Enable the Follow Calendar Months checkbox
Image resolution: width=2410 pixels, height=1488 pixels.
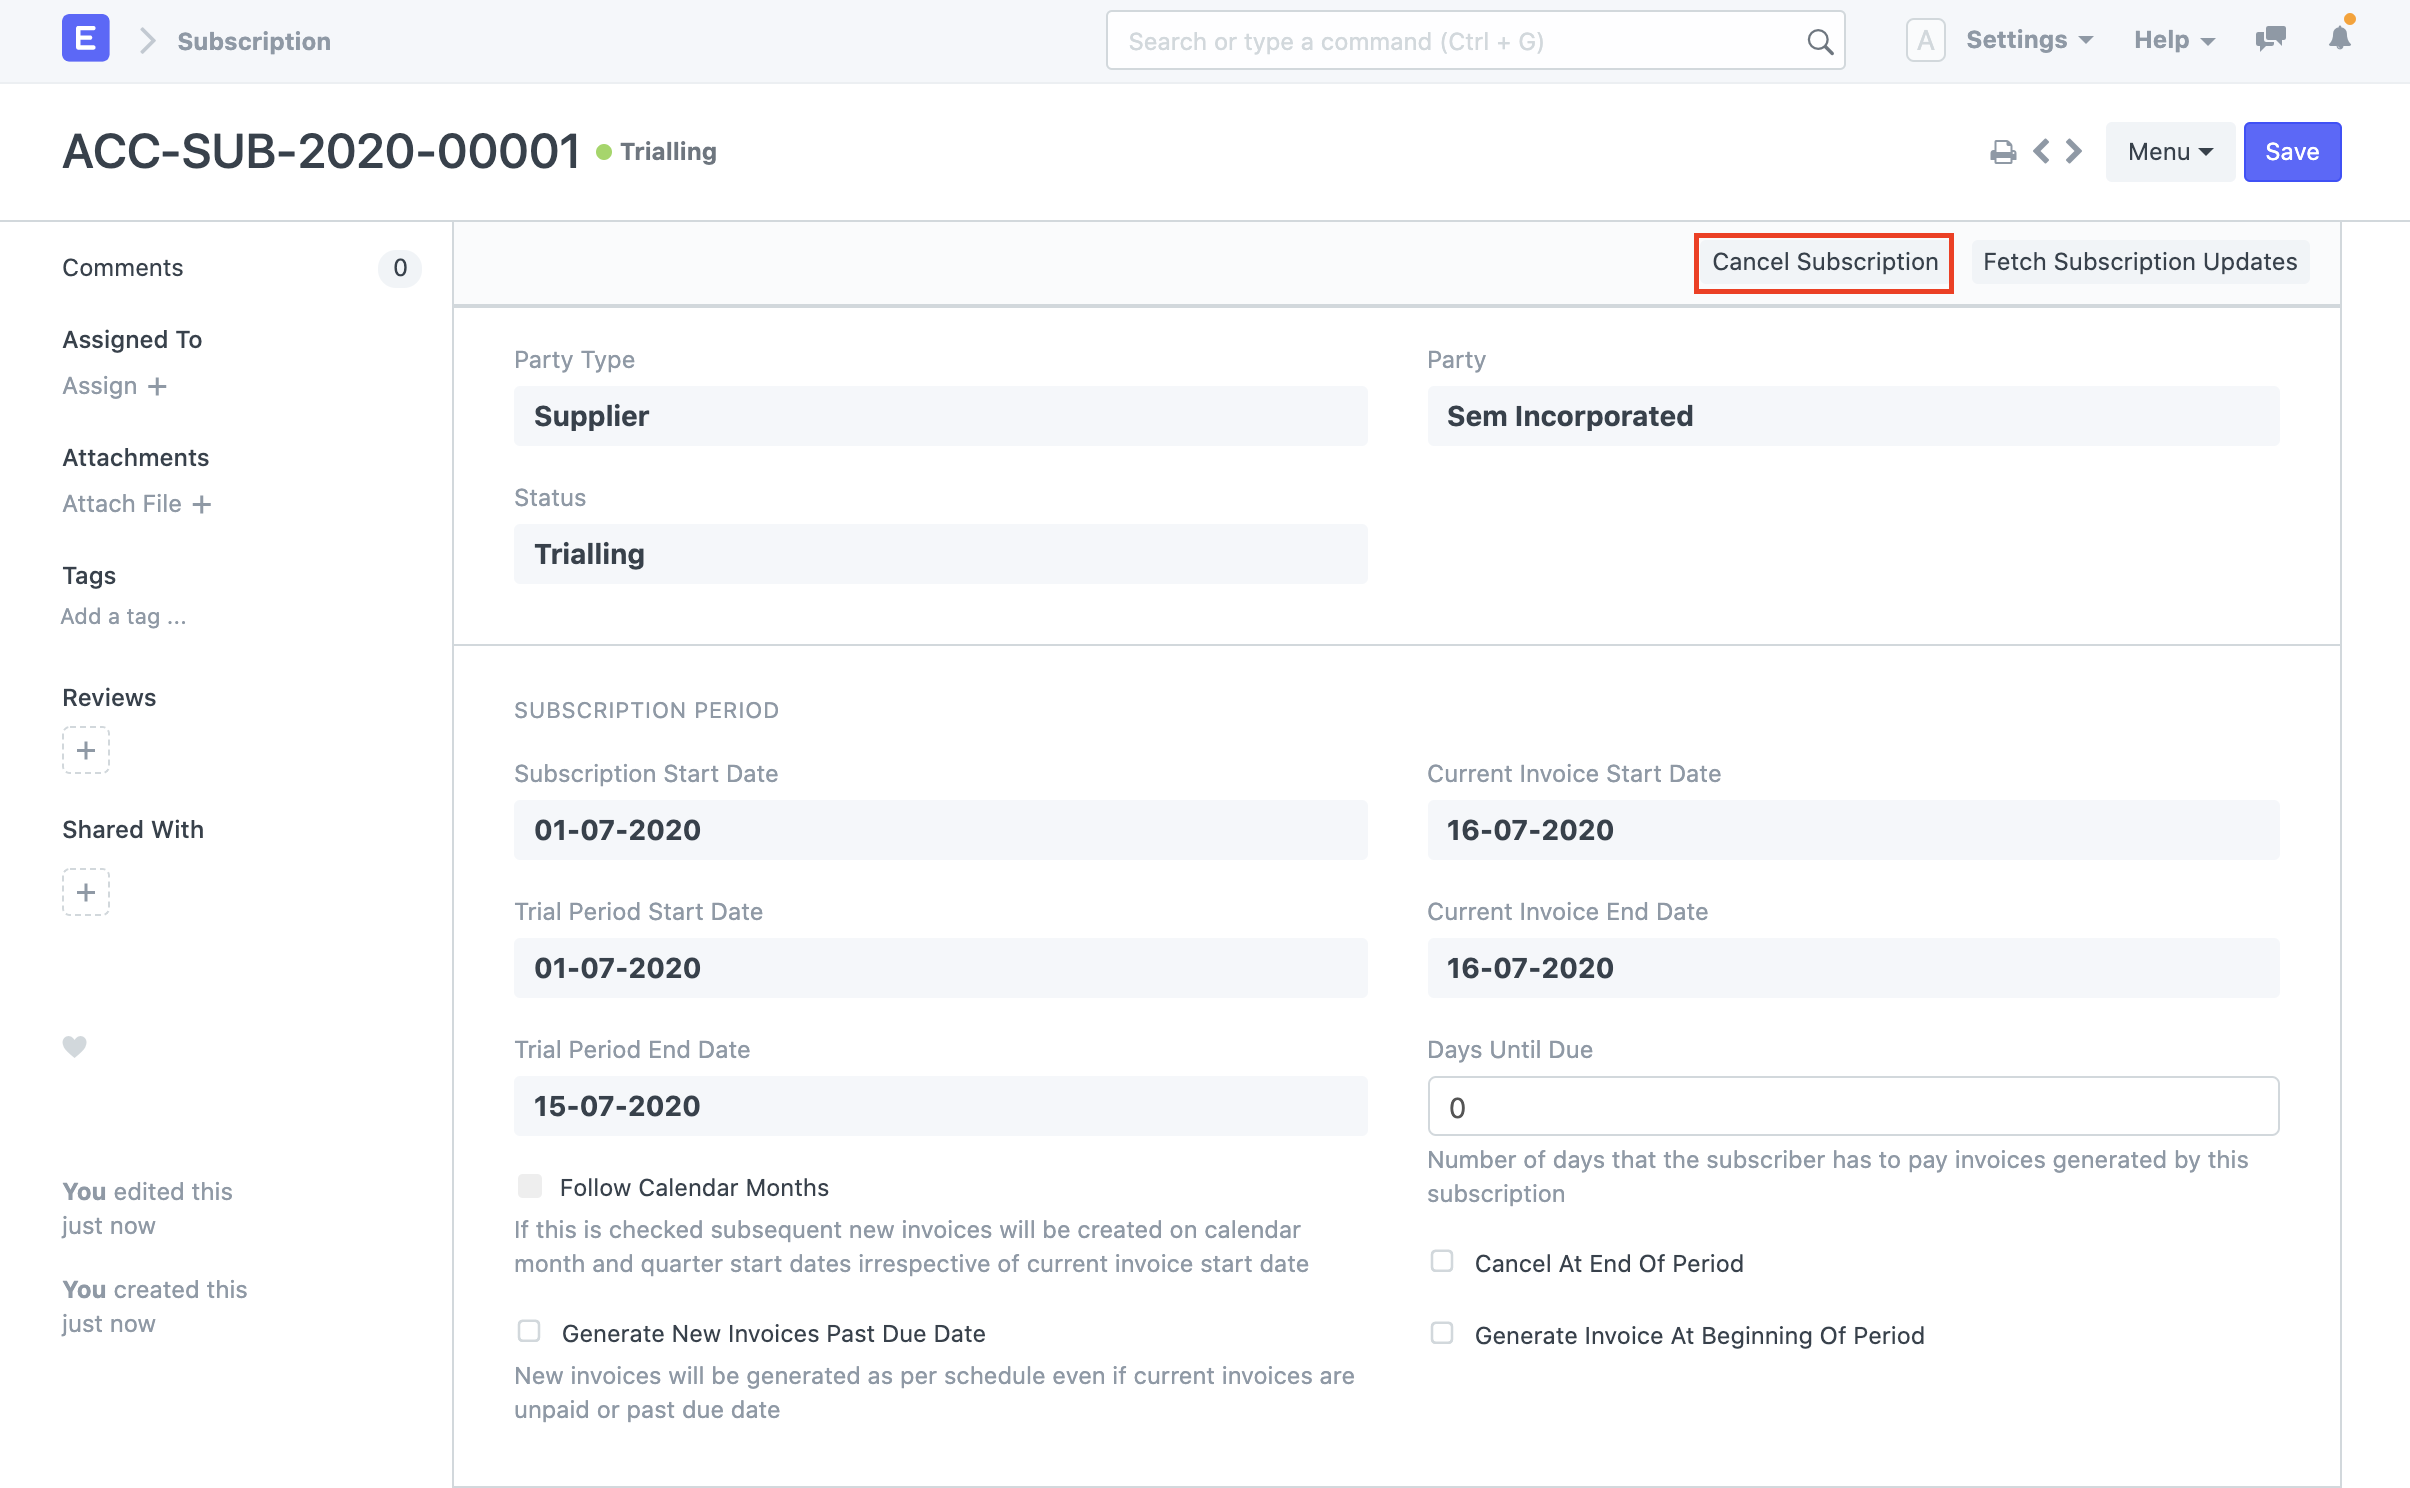click(x=528, y=1187)
